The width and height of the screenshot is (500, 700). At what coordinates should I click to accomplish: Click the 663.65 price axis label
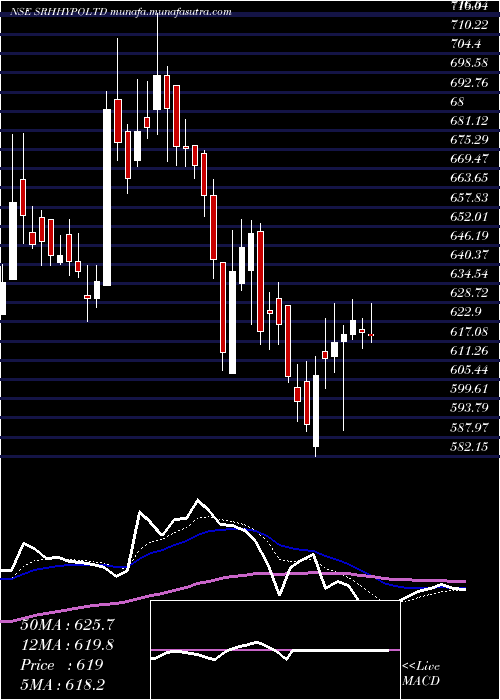(469, 179)
